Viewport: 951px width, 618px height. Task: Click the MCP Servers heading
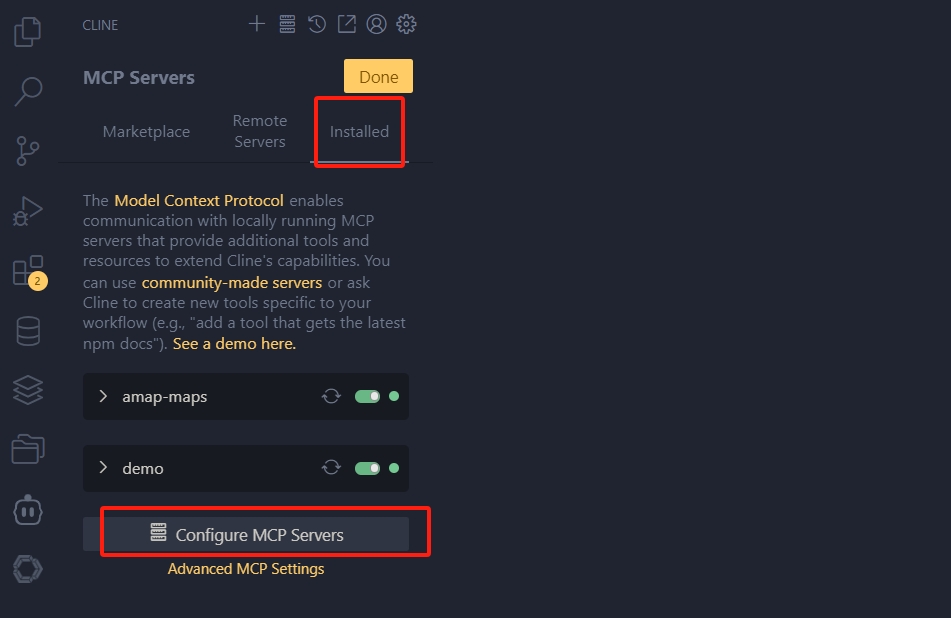pyautogui.click(x=139, y=78)
